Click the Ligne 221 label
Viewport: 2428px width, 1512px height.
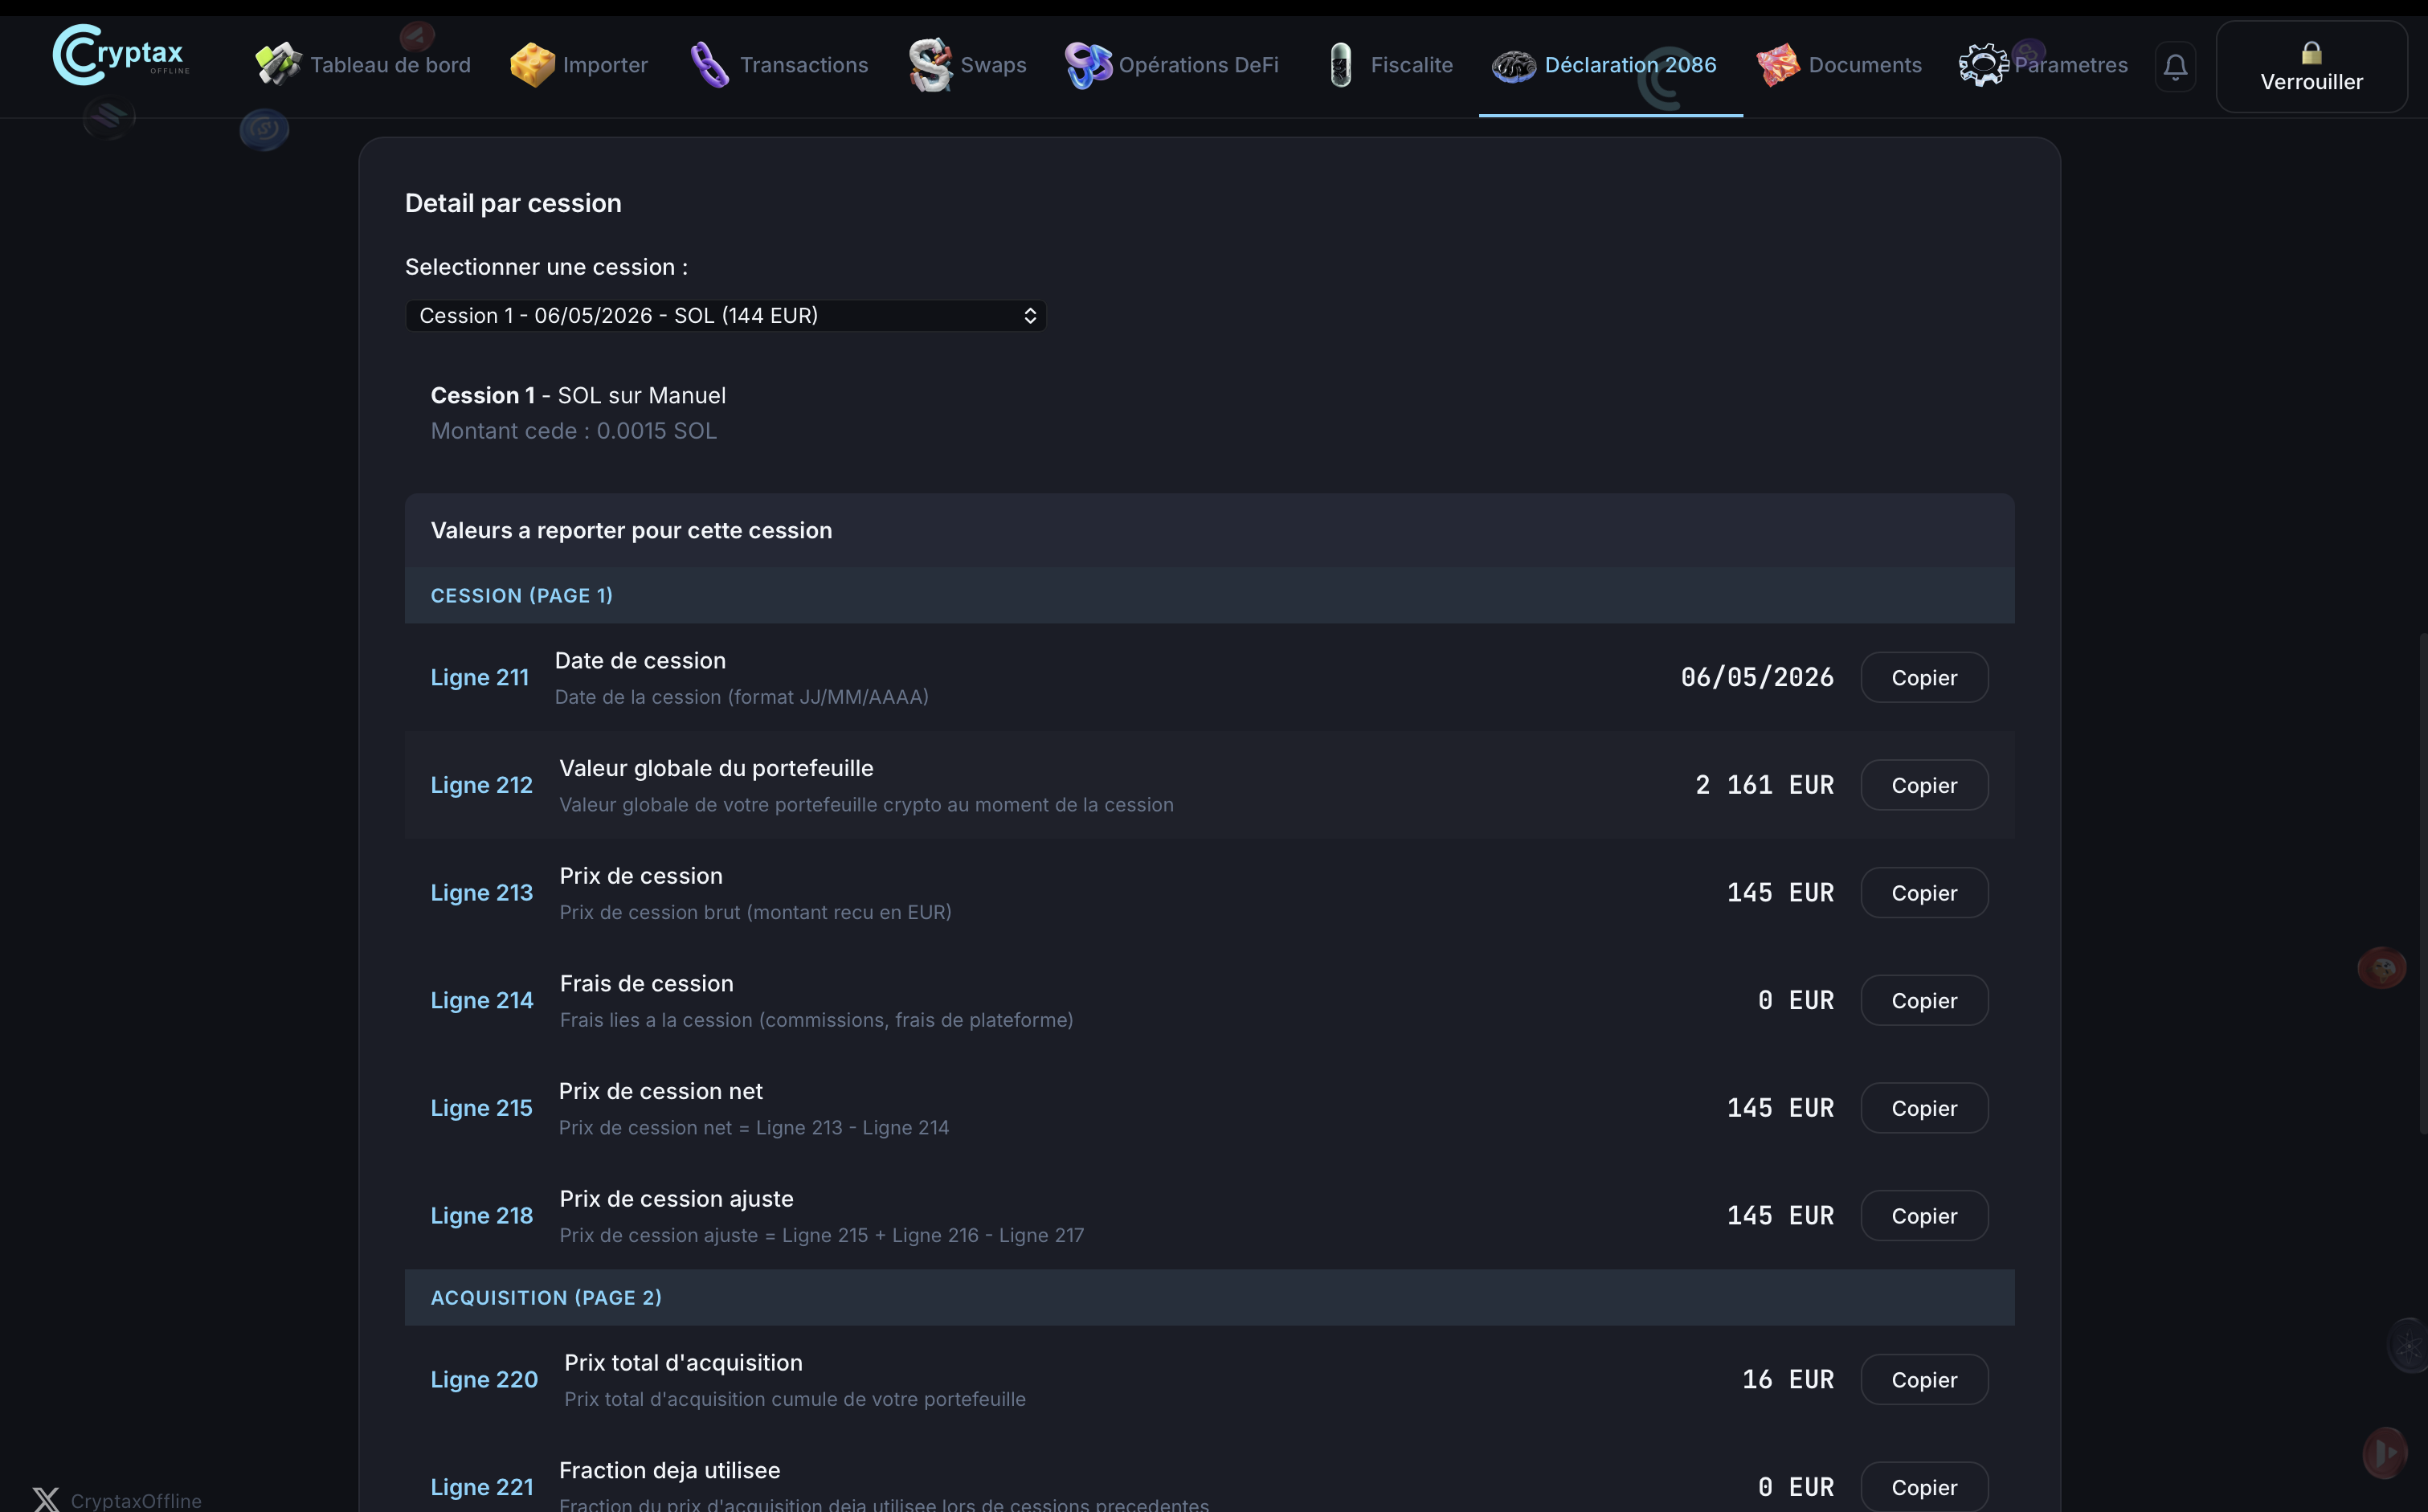[x=482, y=1488]
